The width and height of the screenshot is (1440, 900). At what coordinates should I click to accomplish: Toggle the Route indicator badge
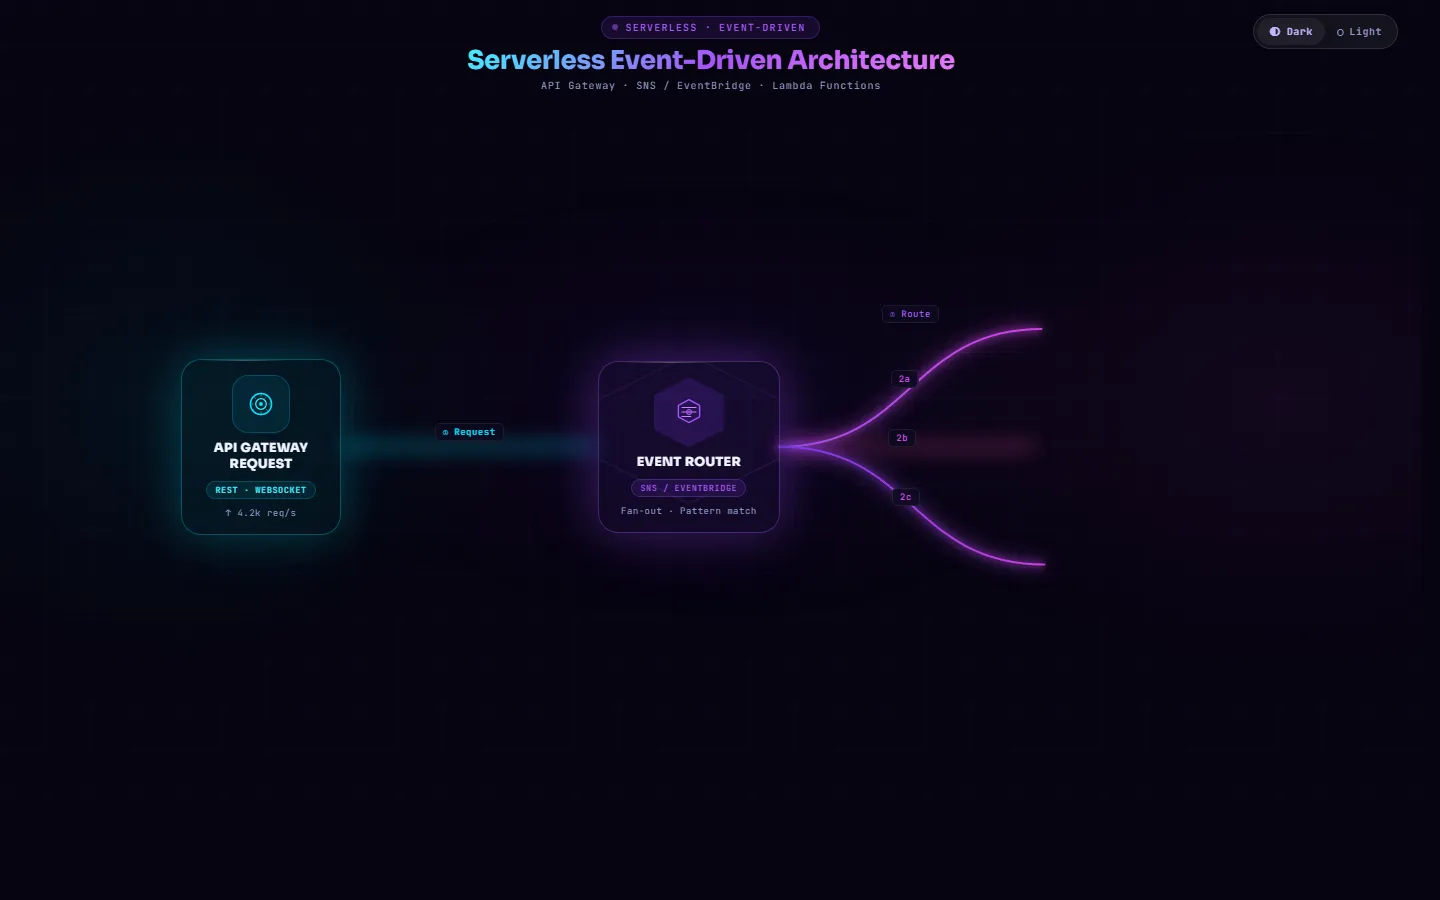click(910, 313)
